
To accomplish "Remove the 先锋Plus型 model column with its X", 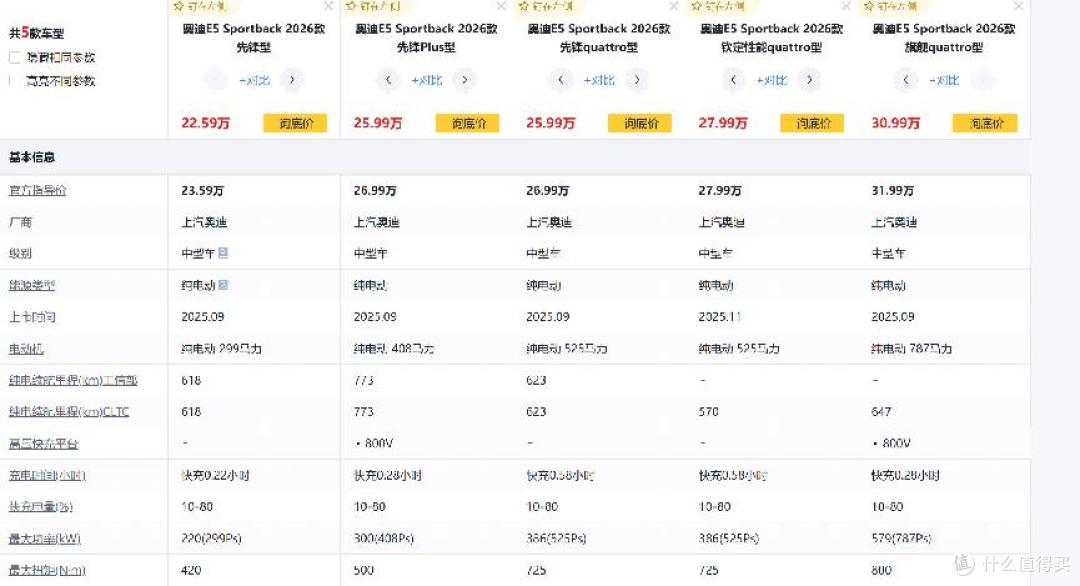I will click(x=501, y=6).
